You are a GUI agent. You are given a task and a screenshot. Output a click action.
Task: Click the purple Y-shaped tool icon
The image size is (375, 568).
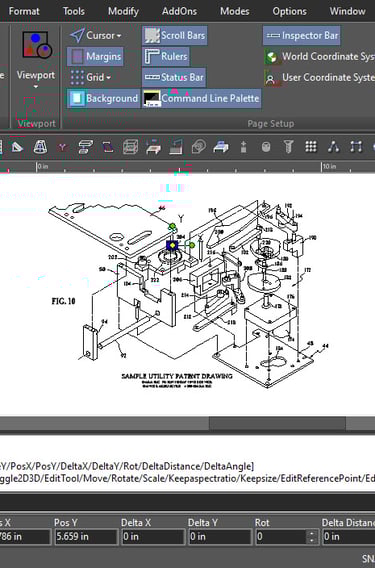tap(62, 147)
